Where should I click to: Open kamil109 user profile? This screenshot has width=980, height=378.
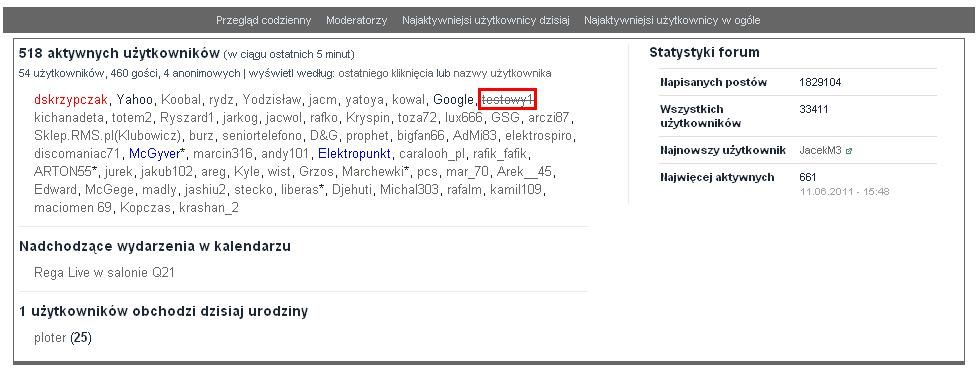click(x=516, y=189)
